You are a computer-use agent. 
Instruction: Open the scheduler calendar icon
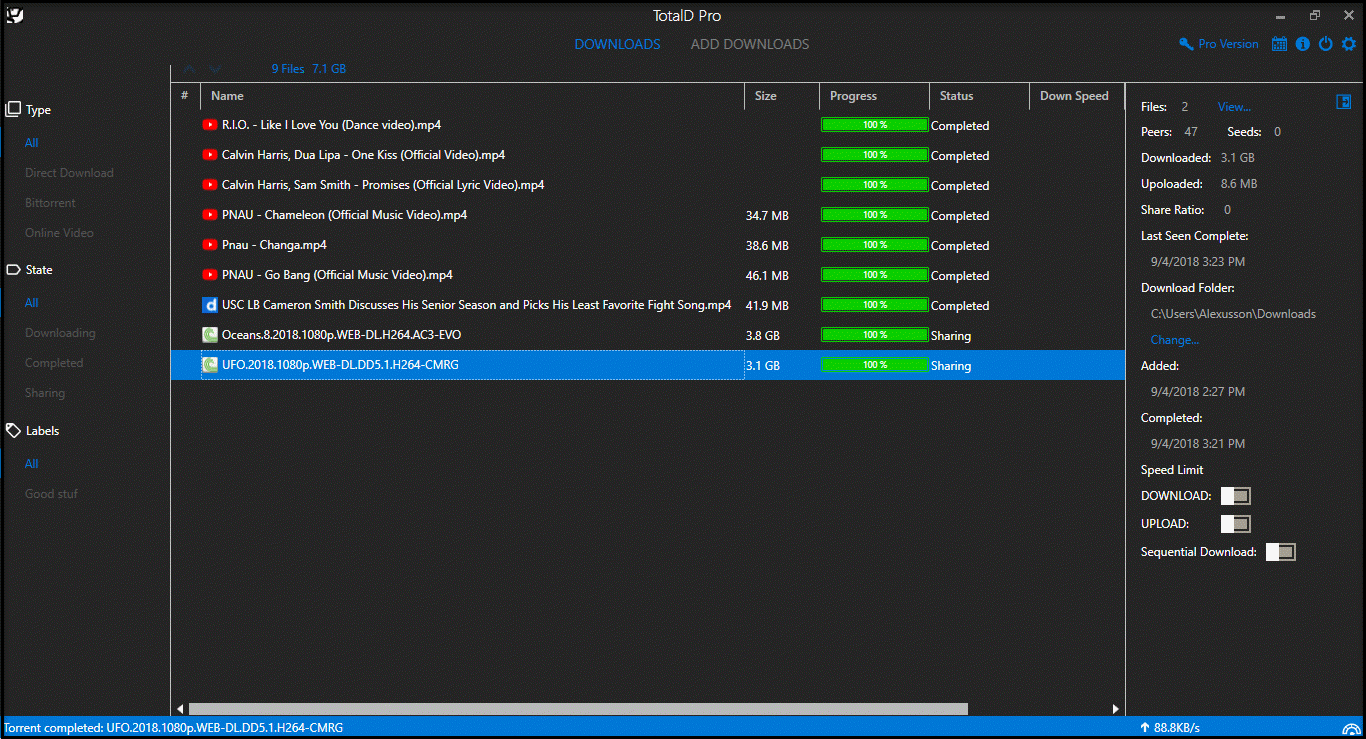tap(1279, 44)
